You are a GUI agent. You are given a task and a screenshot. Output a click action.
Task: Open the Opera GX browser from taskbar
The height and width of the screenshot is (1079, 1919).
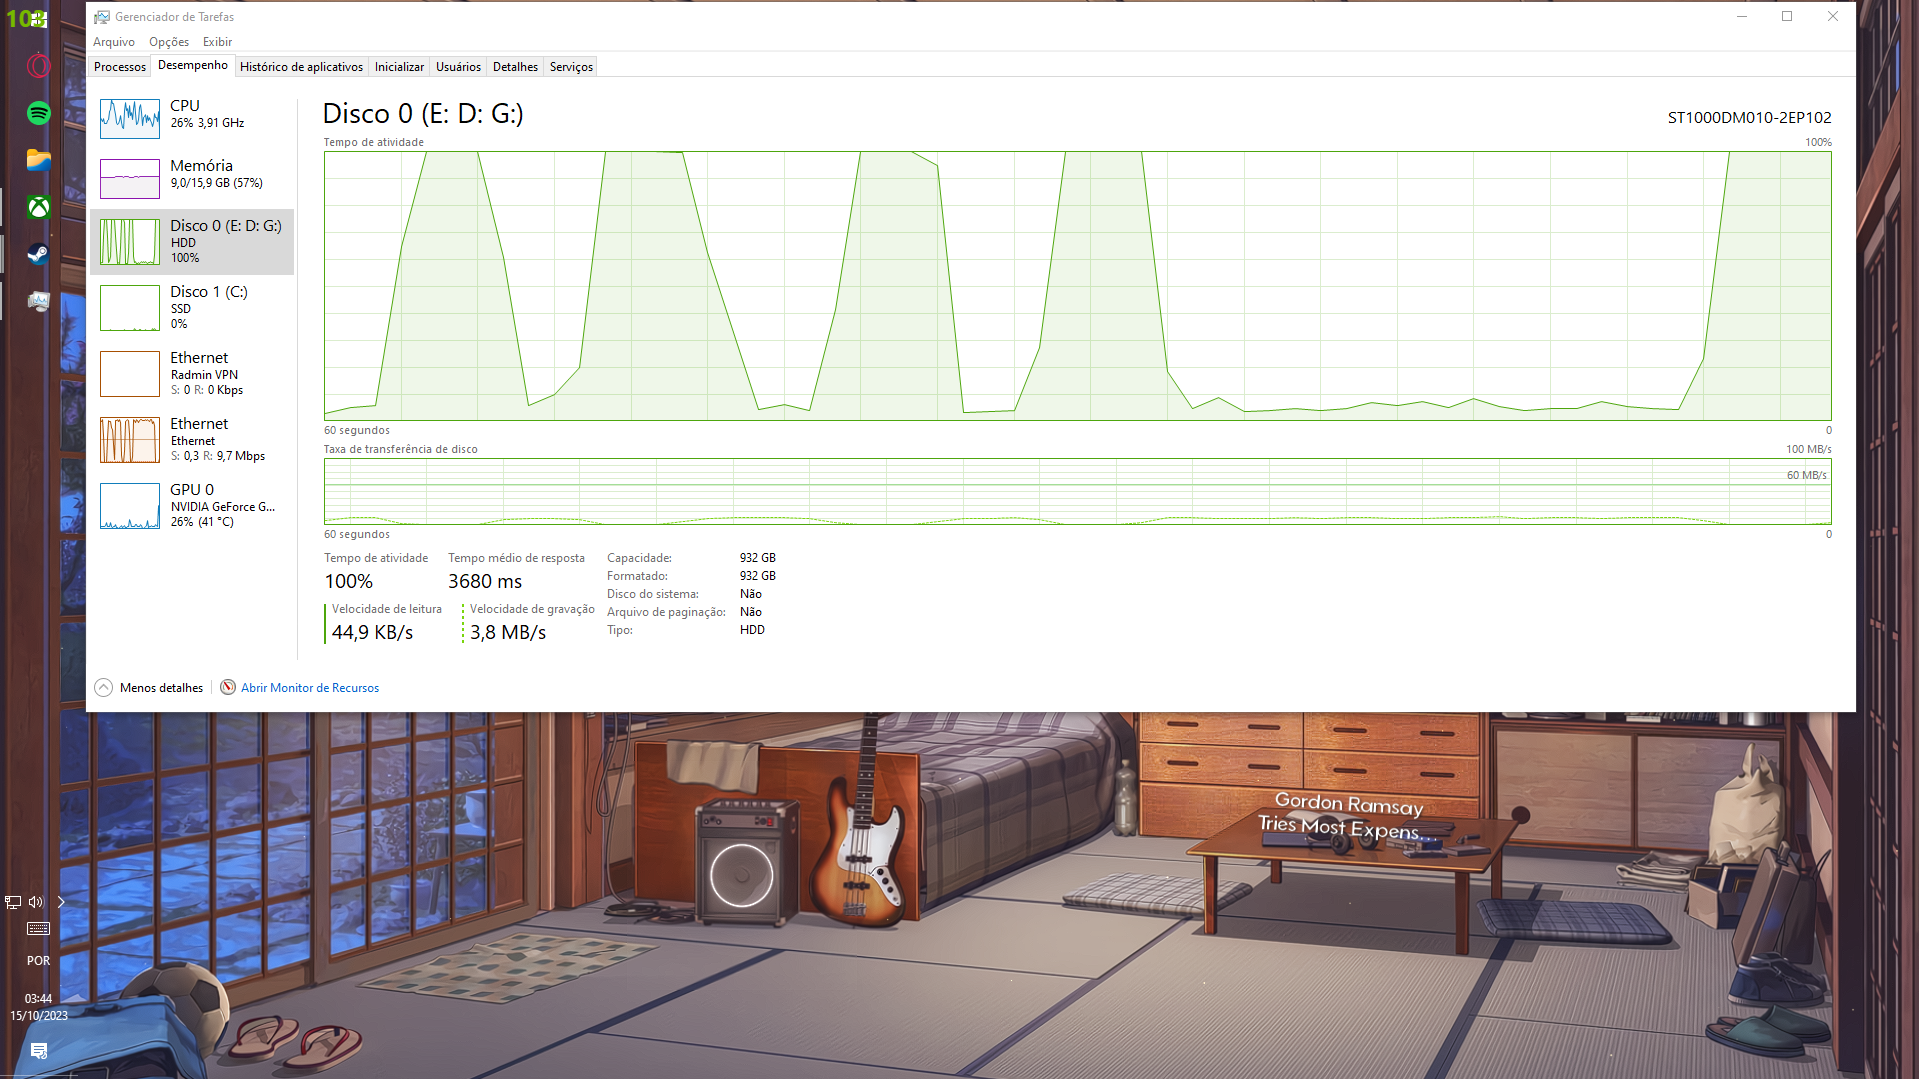(x=38, y=66)
